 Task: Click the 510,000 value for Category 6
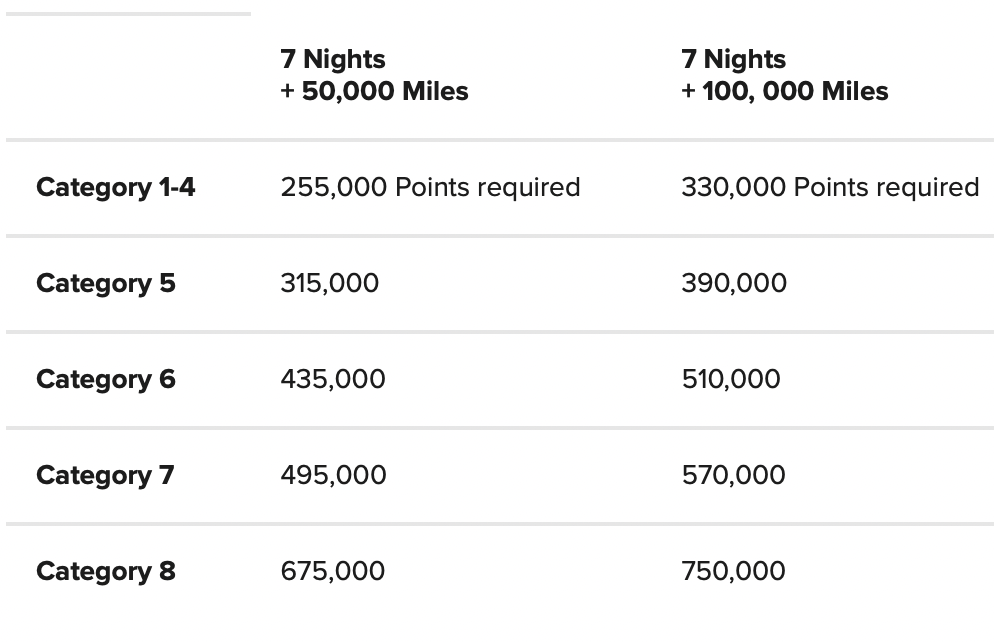coord(731,380)
